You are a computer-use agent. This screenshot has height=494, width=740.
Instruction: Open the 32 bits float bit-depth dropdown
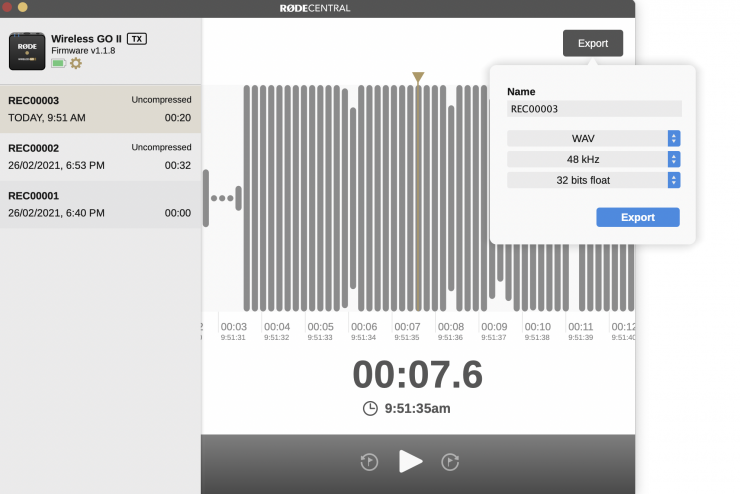[594, 180]
